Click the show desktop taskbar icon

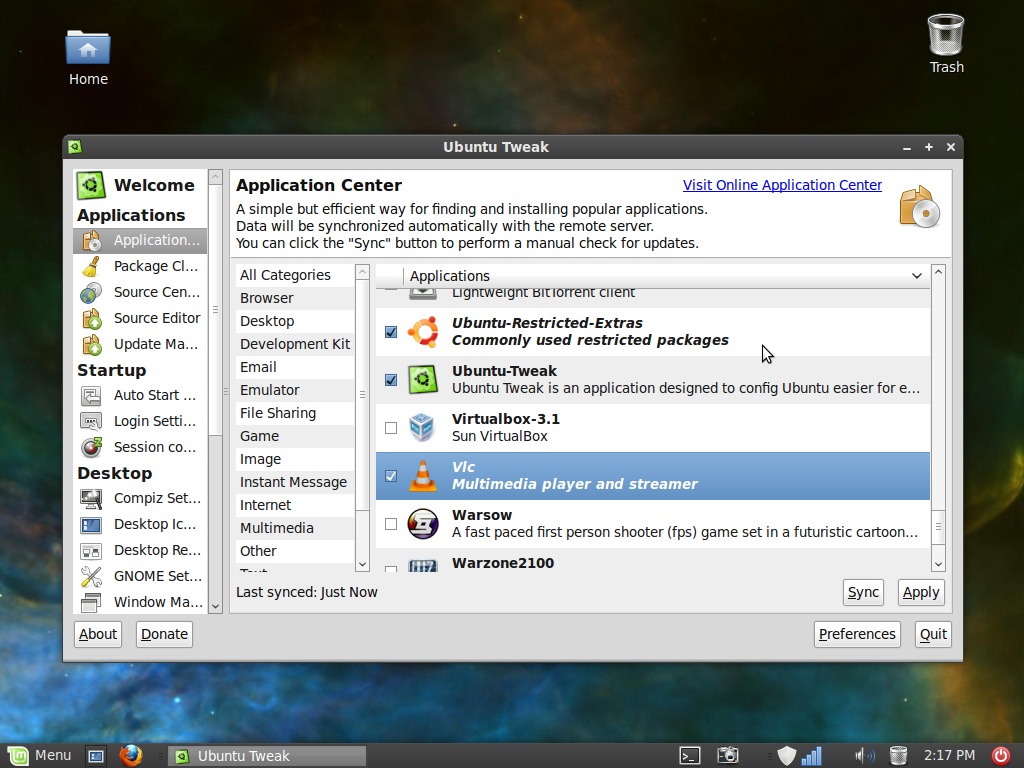tap(96, 756)
